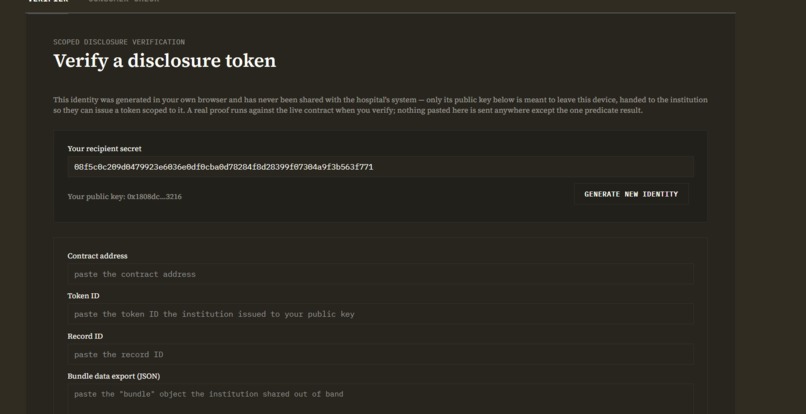Click the 'Token ID' label
This screenshot has width=806, height=414.
(x=83, y=296)
